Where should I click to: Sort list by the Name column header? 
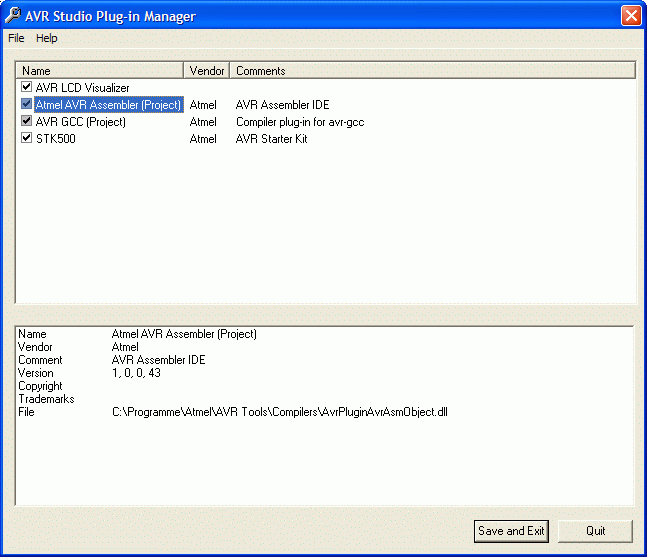tap(99, 71)
